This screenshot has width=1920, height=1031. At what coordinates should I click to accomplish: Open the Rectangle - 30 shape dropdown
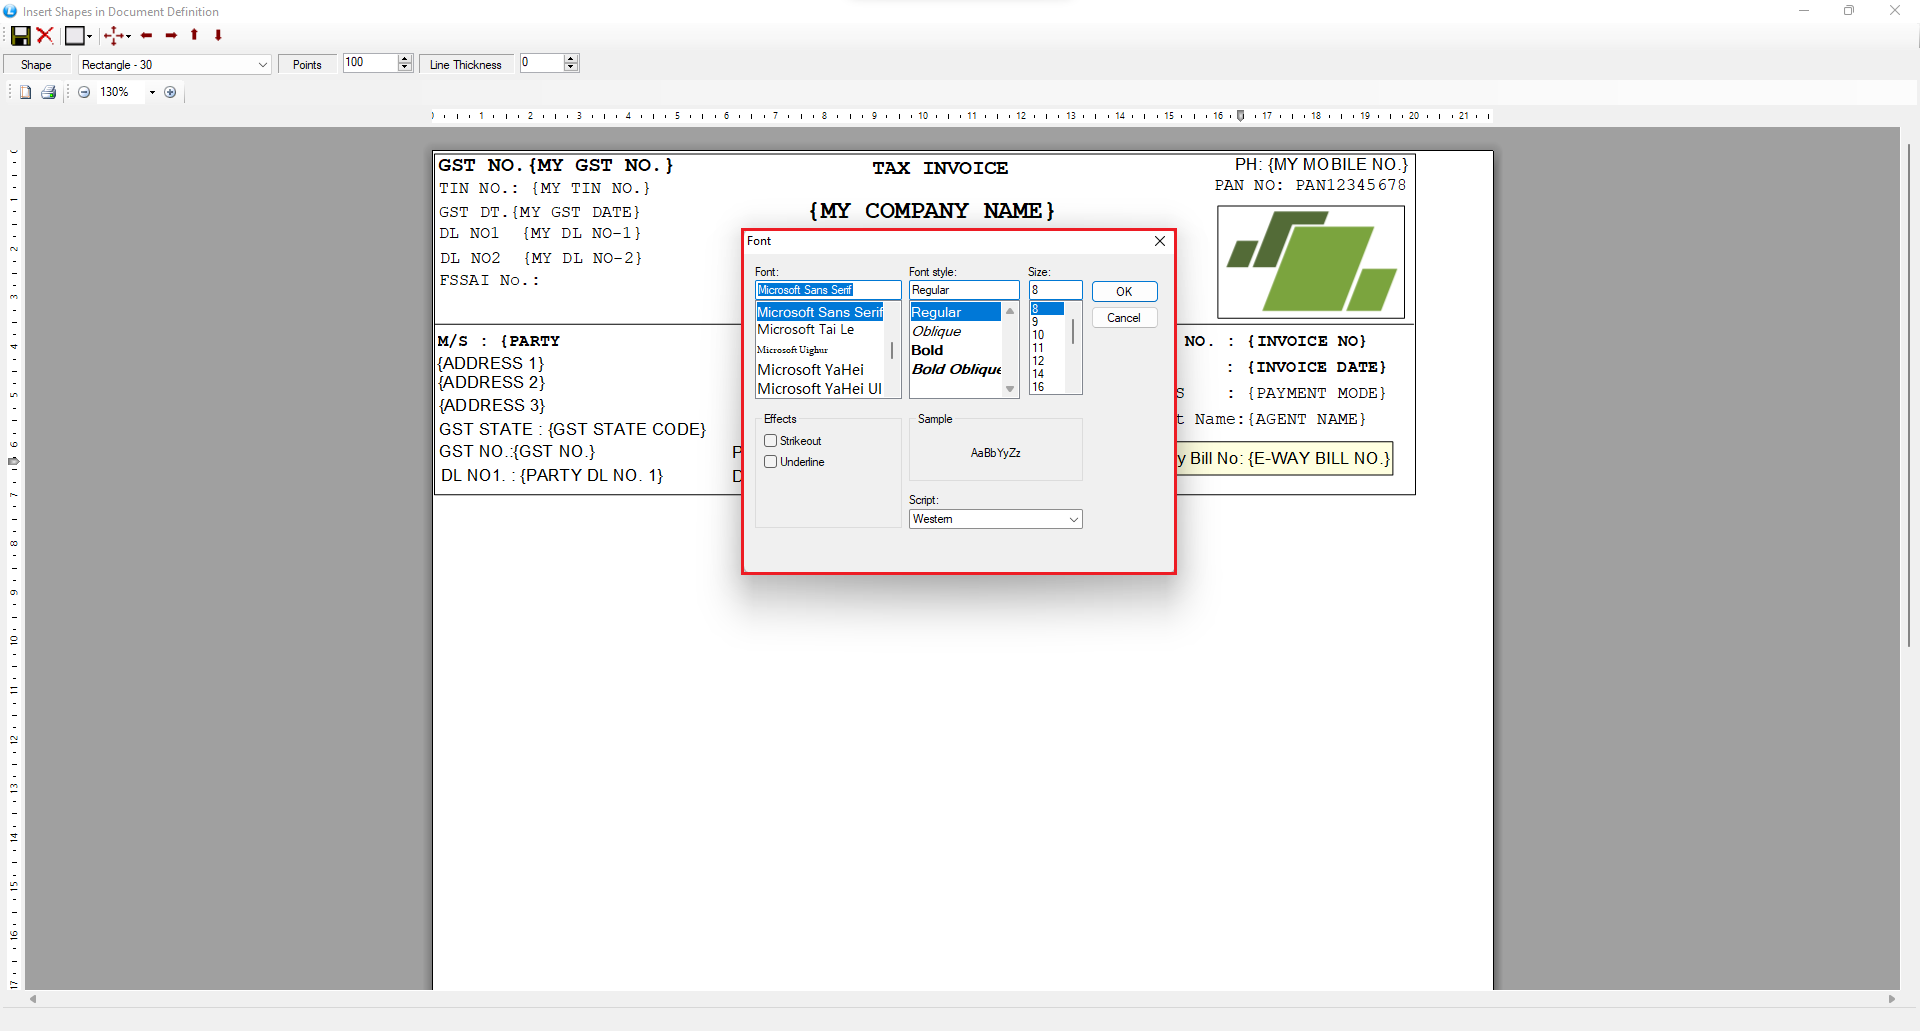pyautogui.click(x=262, y=65)
